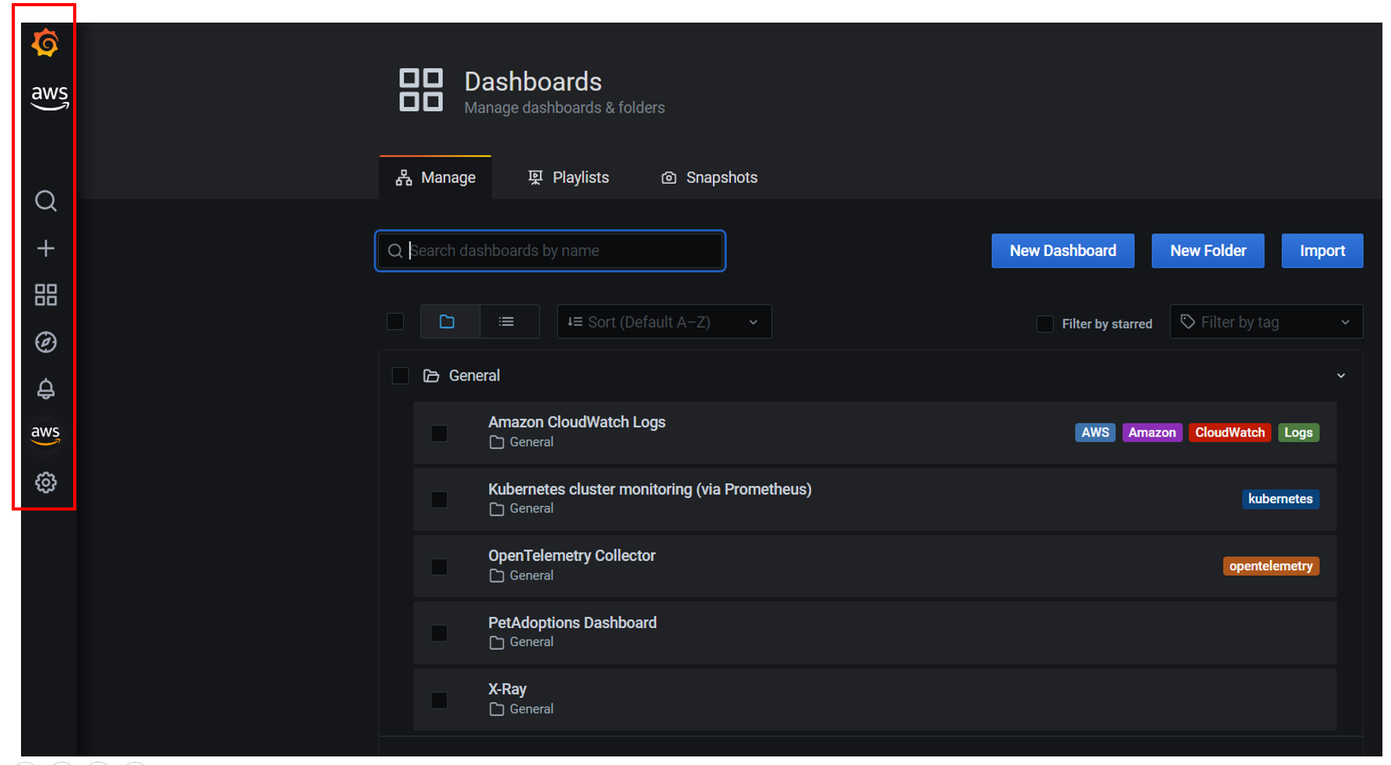Open Configuration gear icon in sidebar

46,482
